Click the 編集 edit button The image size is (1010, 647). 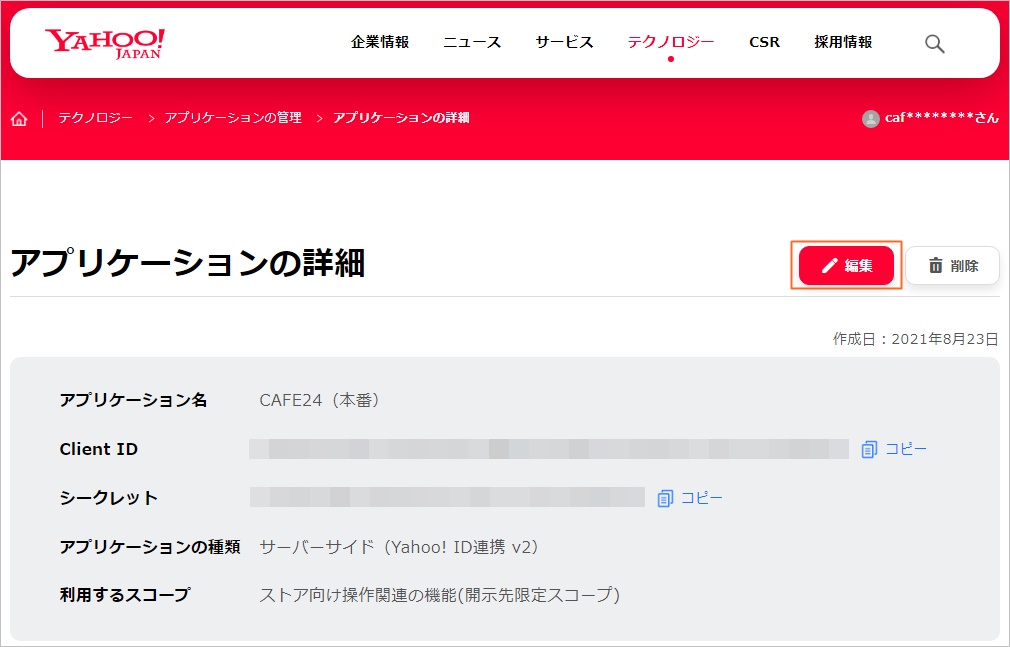click(x=846, y=266)
